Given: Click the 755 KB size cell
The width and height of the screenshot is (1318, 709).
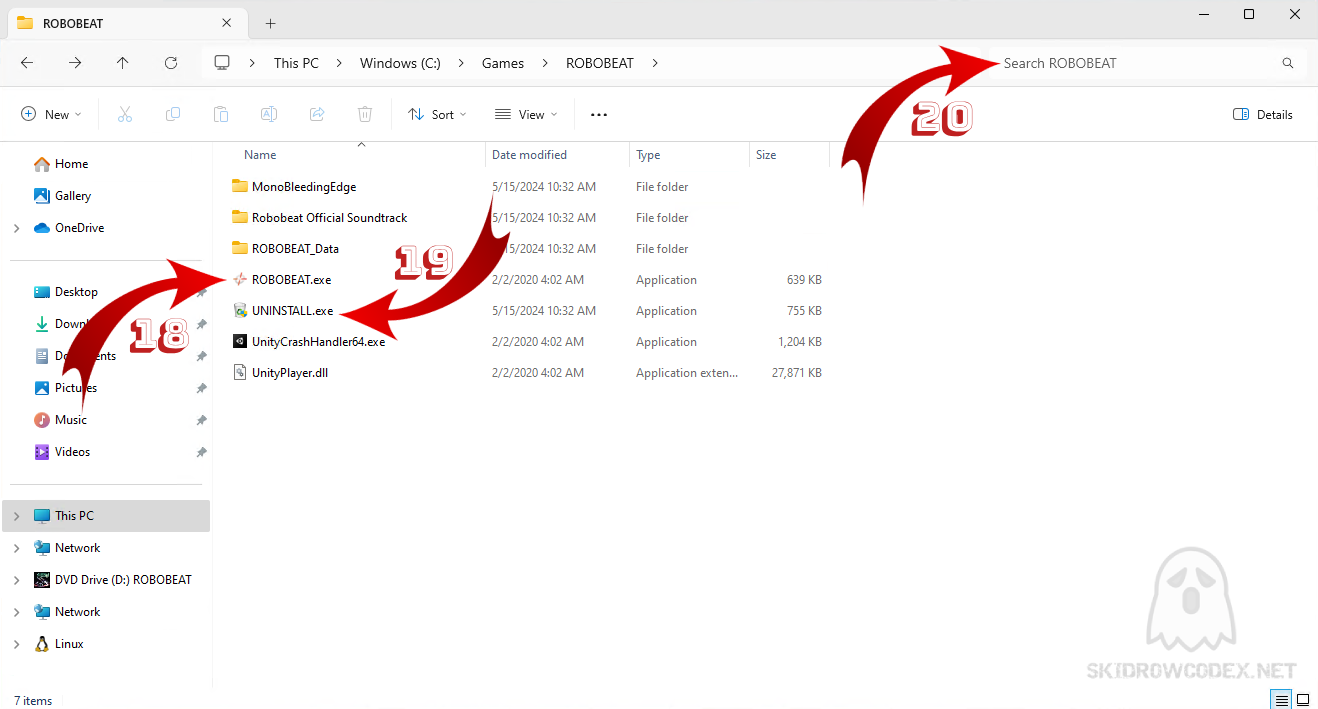Looking at the screenshot, I should [804, 311].
